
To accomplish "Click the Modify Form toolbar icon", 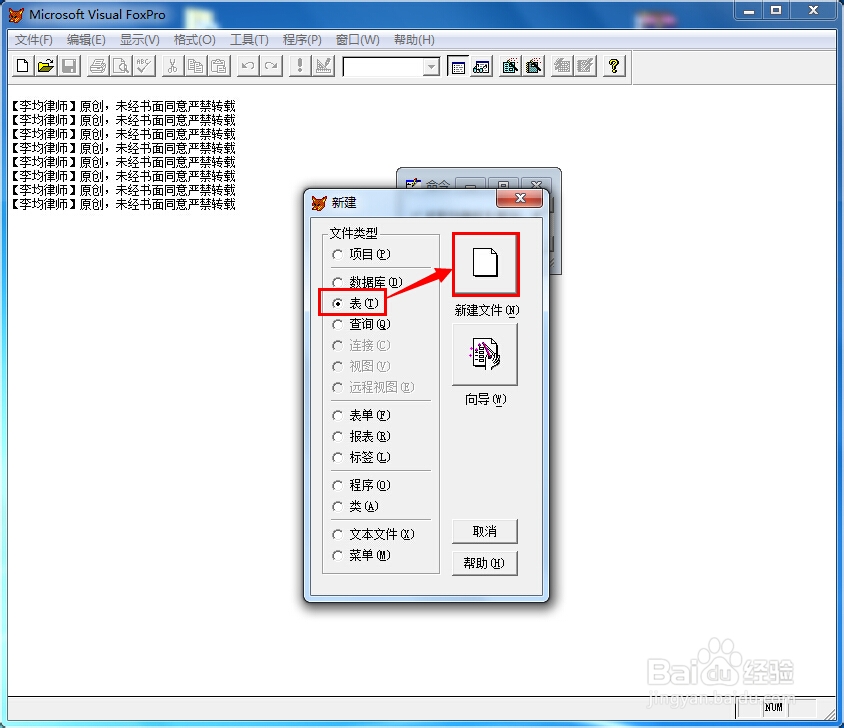I will coord(323,66).
